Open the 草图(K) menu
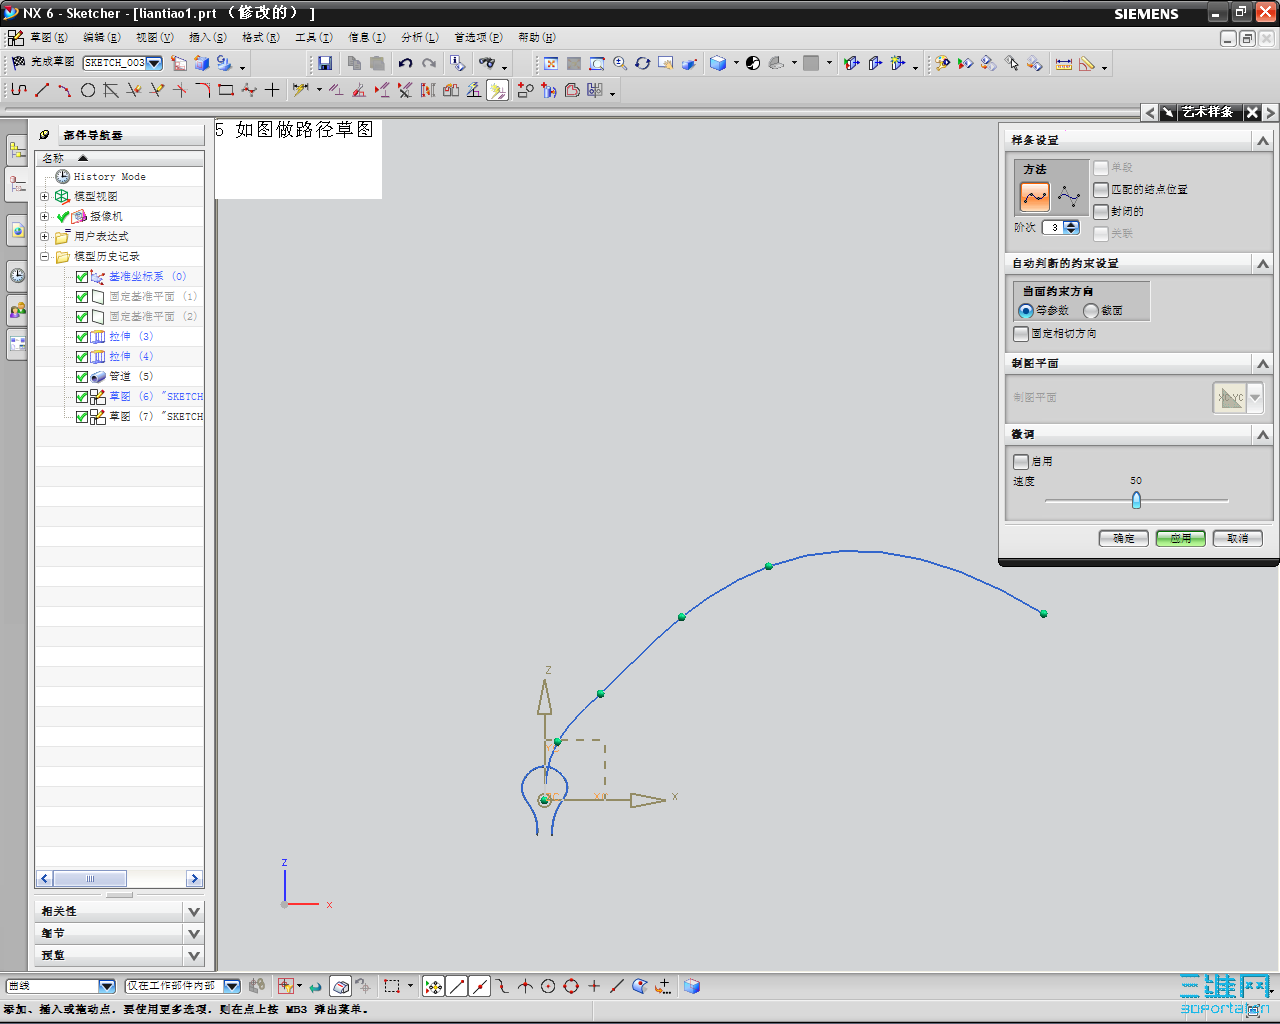Image resolution: width=1280 pixels, height=1024 pixels. (49, 38)
